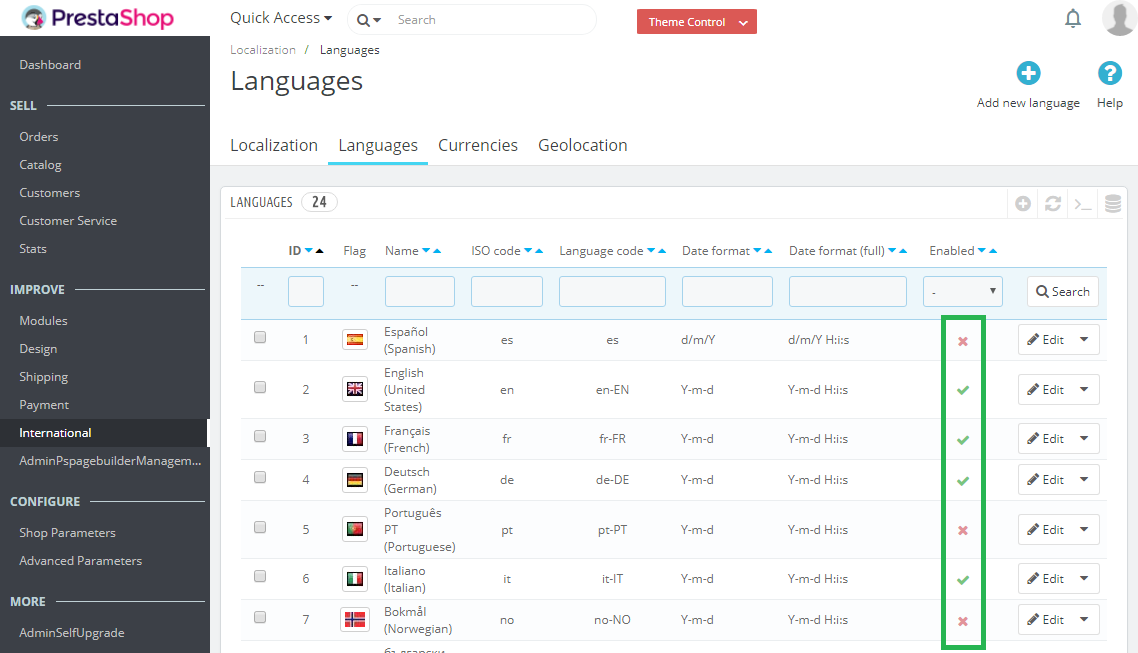Disable English via its green checkmark
Screen dimensions: 1138x653
point(963,390)
